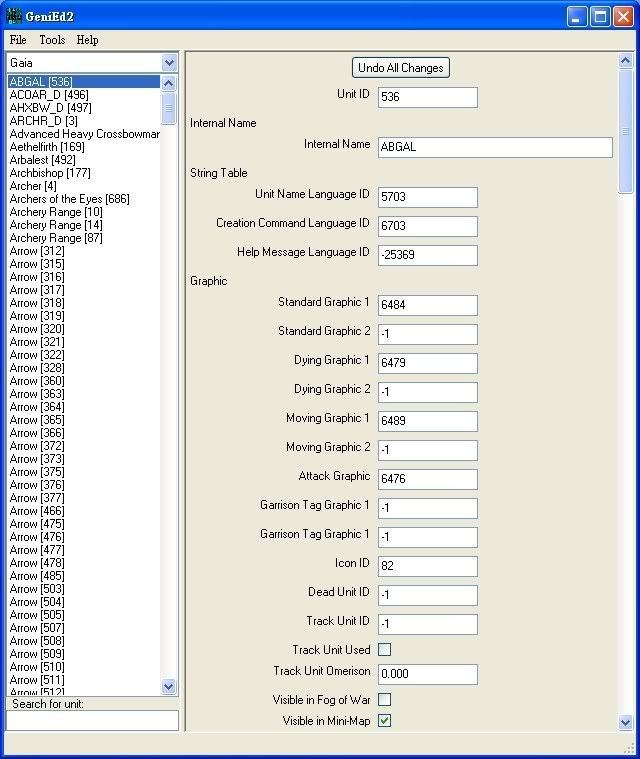
Task: Select Archers of the Eyes [686]
Action: (x=84, y=198)
